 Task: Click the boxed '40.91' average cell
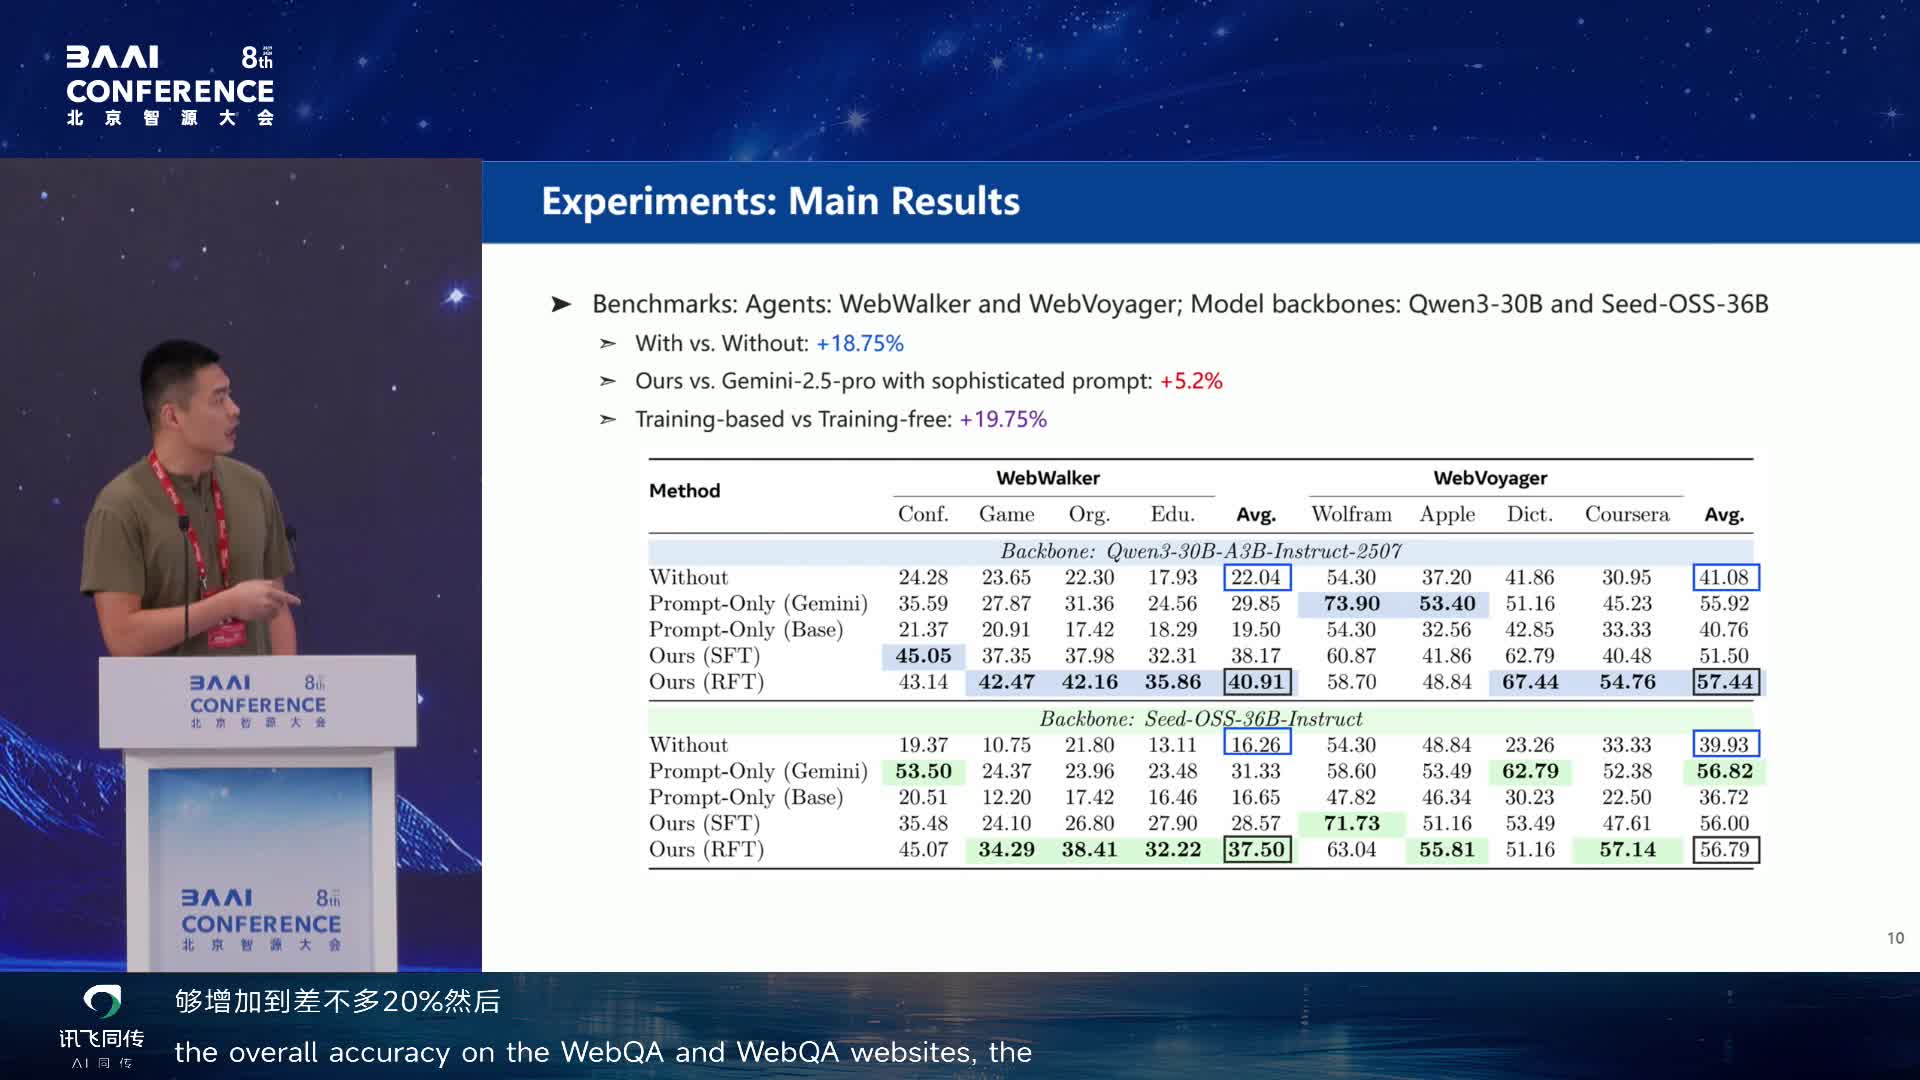point(1257,682)
